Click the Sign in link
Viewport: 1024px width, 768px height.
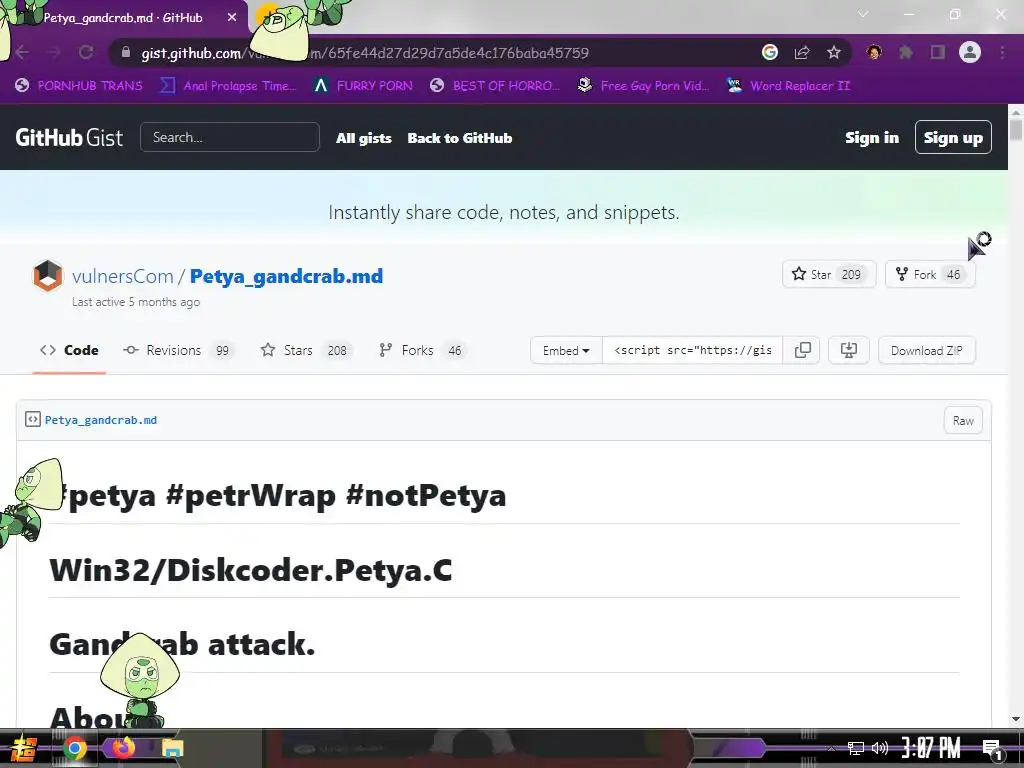coord(872,138)
